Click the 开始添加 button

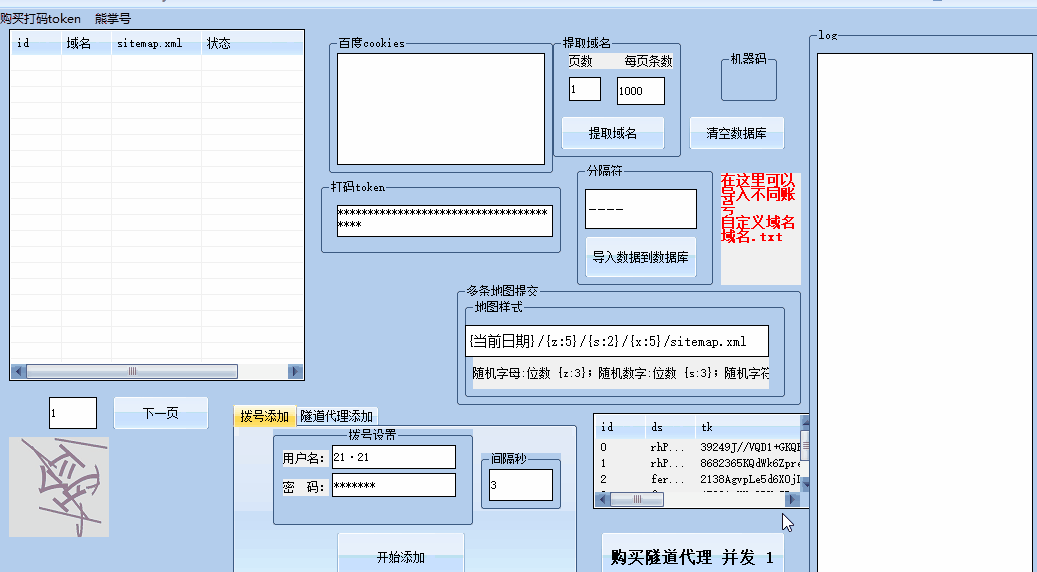pyautogui.click(x=401, y=555)
